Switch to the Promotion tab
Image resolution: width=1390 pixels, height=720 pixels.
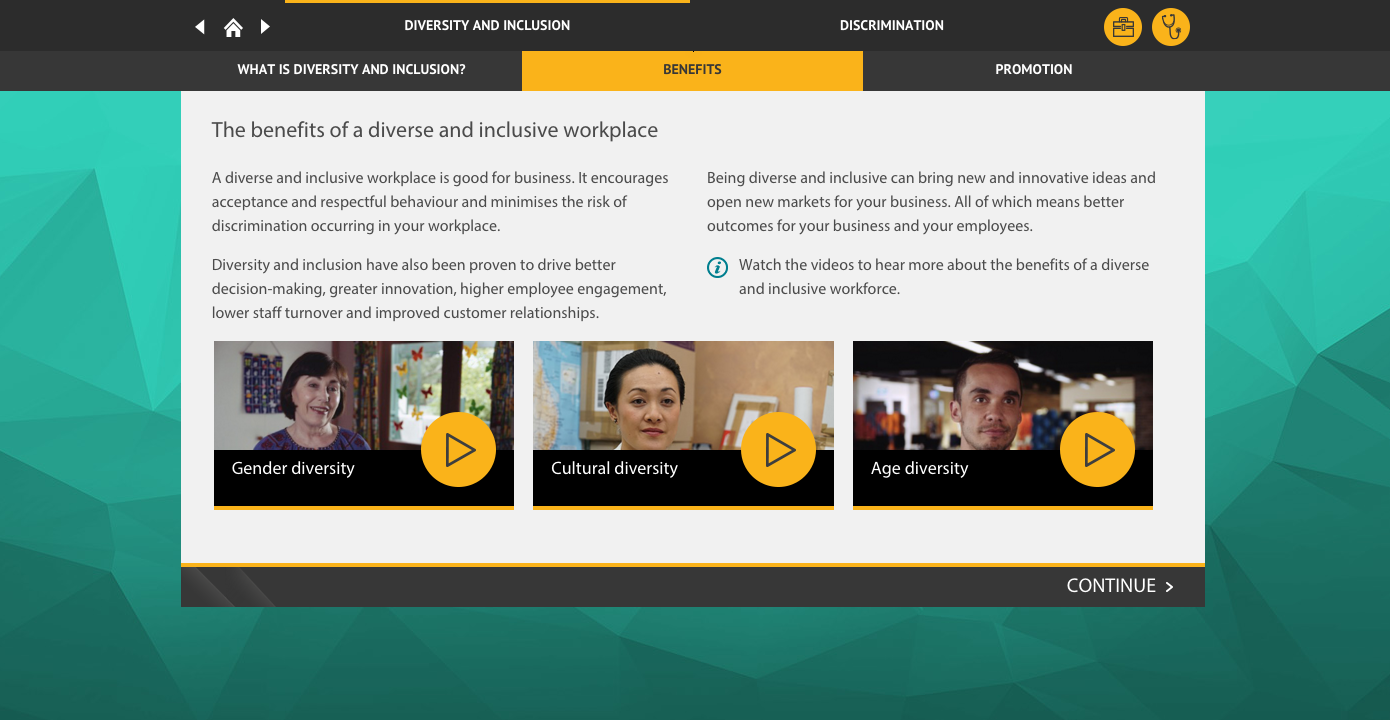1034,70
